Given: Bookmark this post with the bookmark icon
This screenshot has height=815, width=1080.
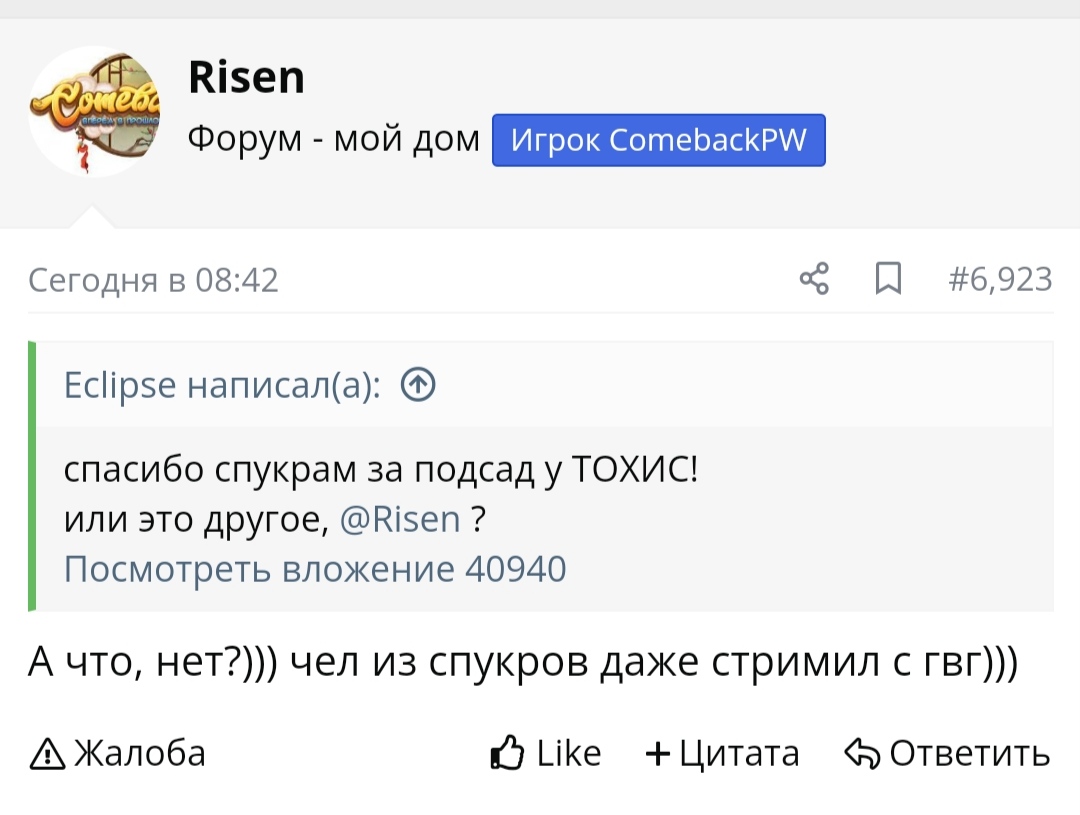Looking at the screenshot, I should (x=887, y=279).
